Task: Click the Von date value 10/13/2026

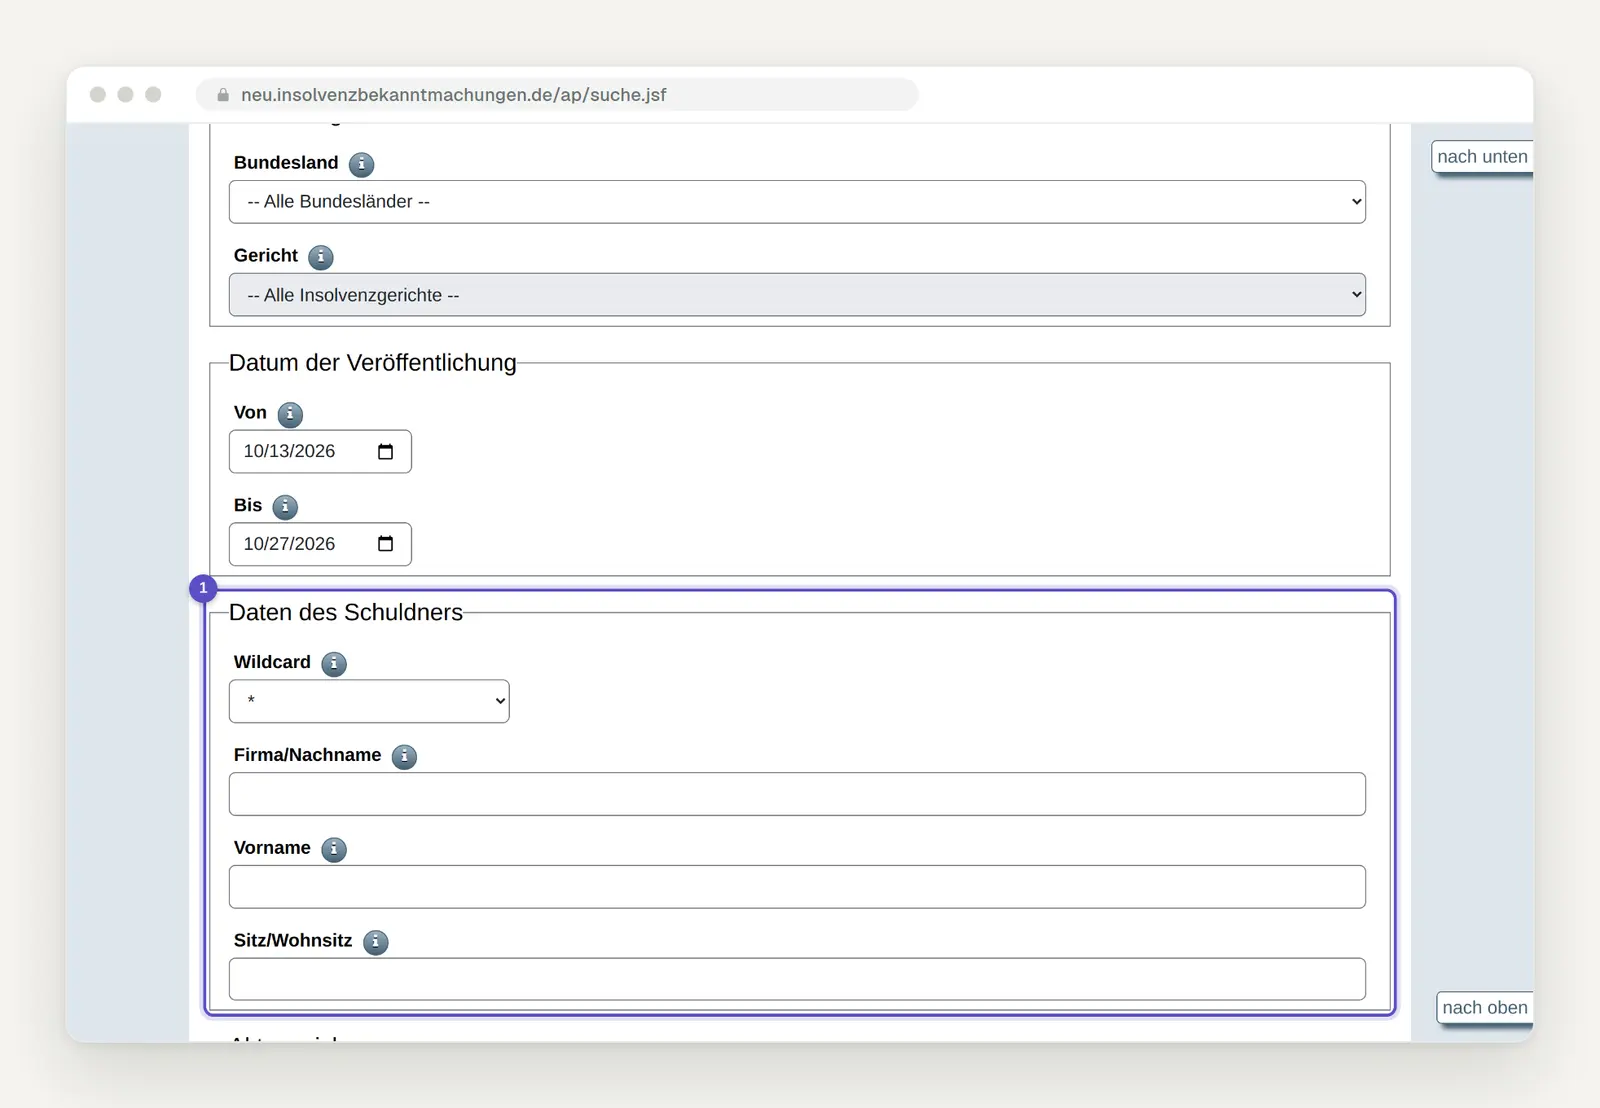Action: pyautogui.click(x=289, y=452)
